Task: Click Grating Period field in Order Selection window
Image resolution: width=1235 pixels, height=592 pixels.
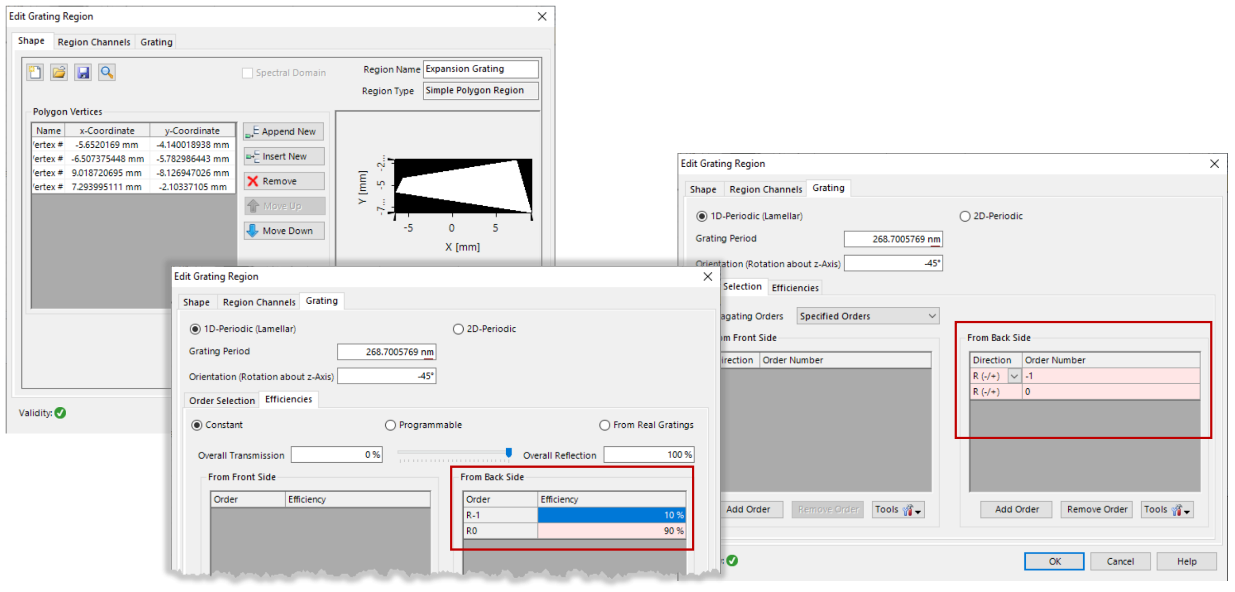Action: click(894, 239)
